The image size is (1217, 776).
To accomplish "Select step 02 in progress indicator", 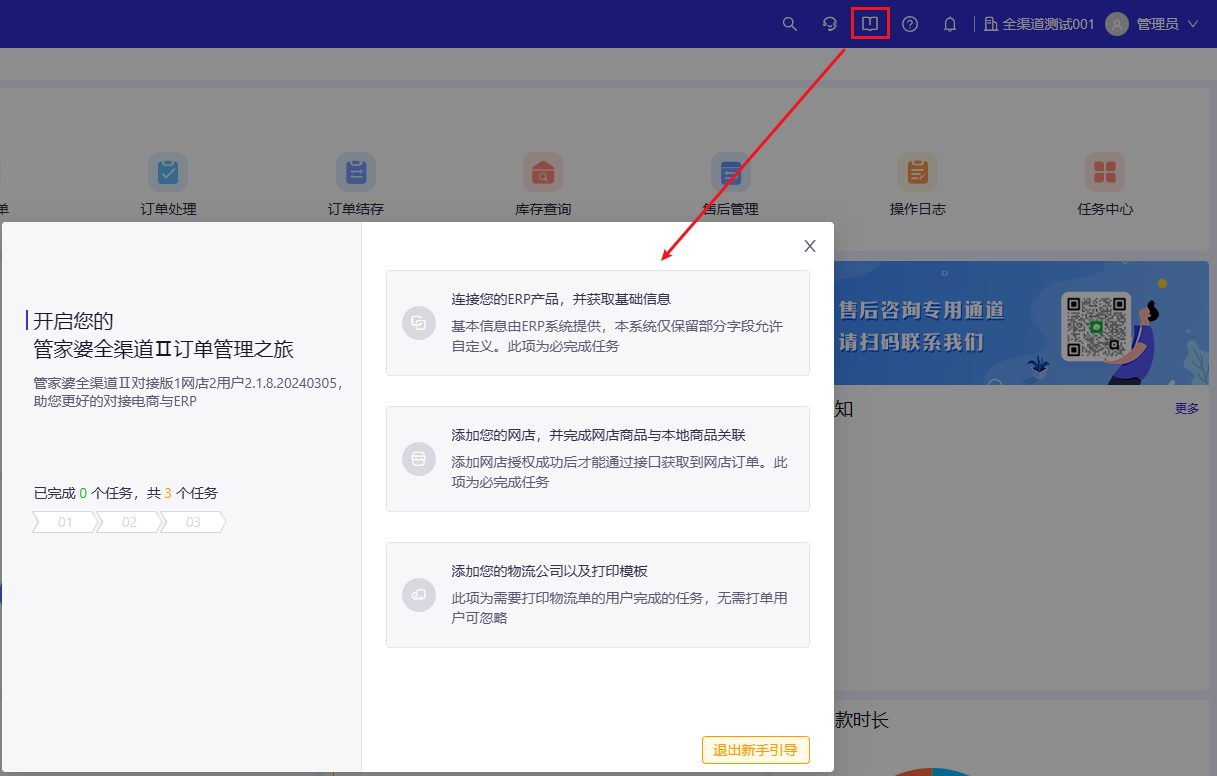I will click(x=129, y=522).
